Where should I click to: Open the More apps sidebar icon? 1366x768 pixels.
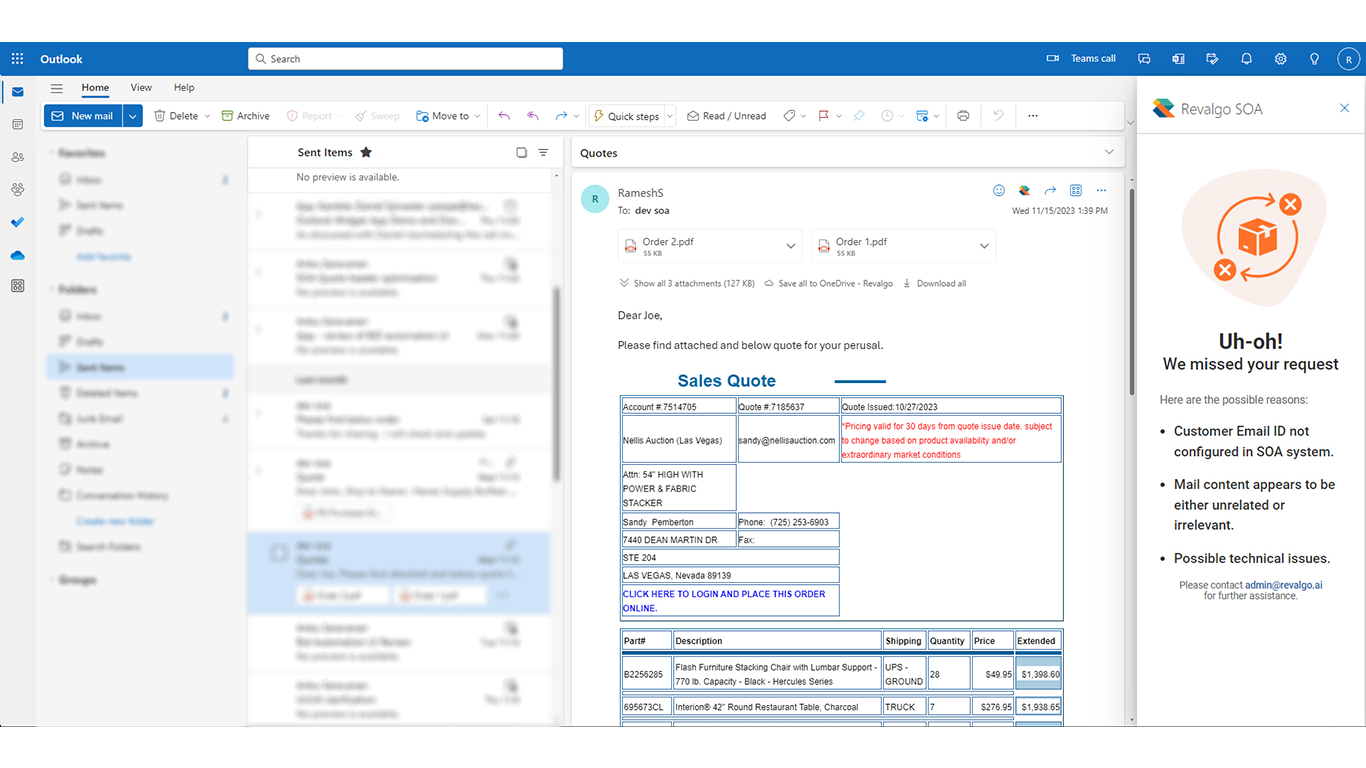pyautogui.click(x=17, y=286)
